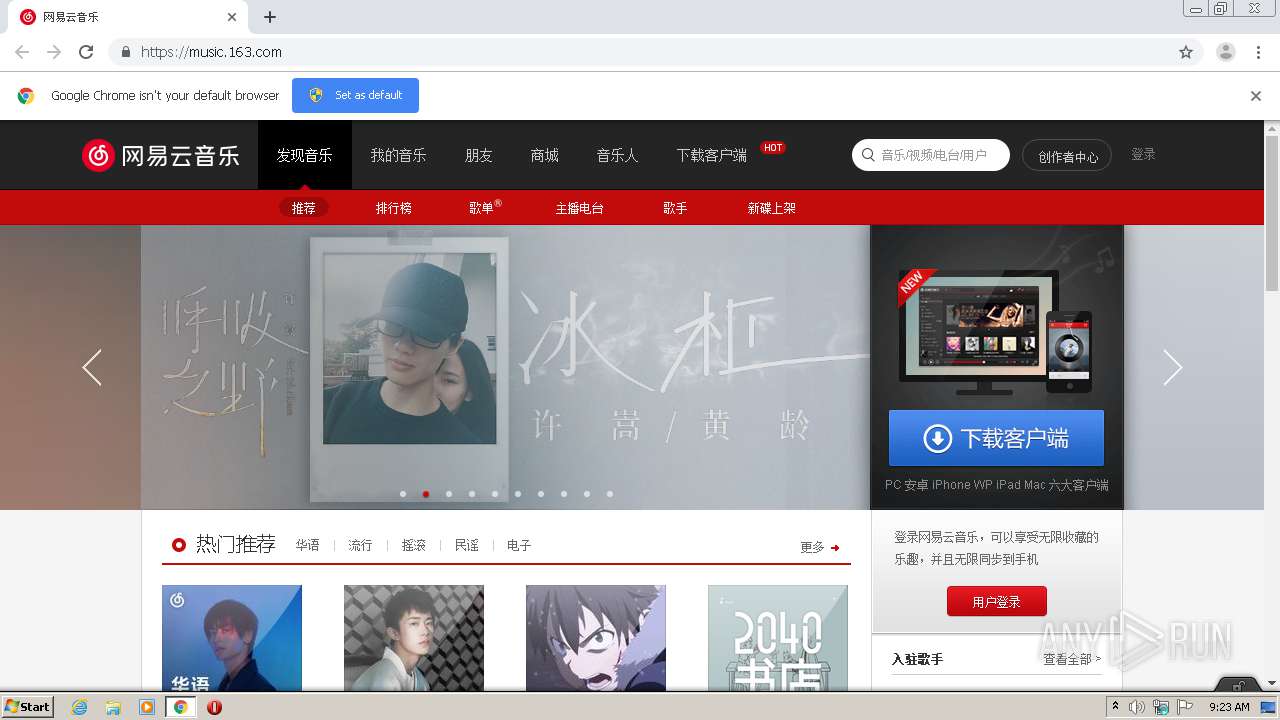Select the 推荐 sub-navigation item
The image size is (1280, 720).
(304, 208)
